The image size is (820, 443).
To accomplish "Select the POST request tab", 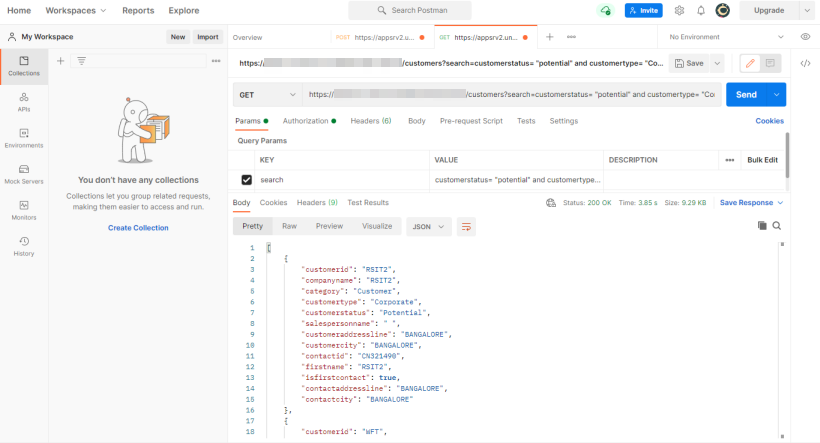I will click(380, 37).
